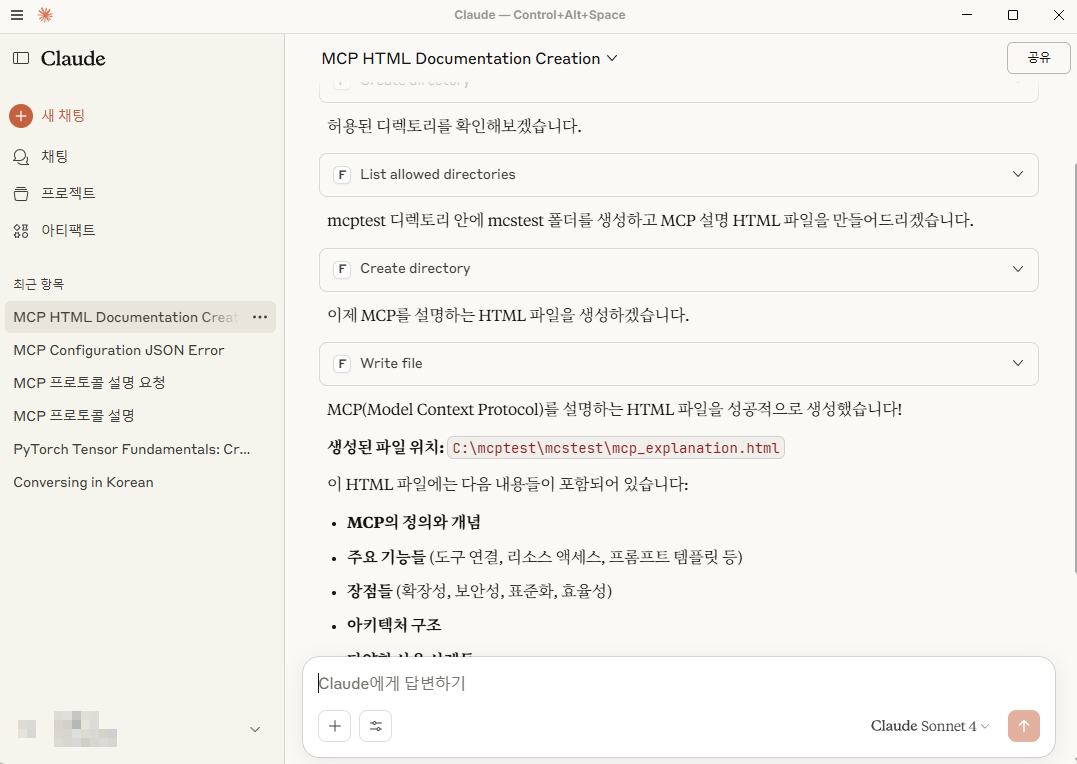Image resolution: width=1077 pixels, height=764 pixels.
Task: Expand the List allowed directories tool block
Action: [x=679, y=175]
